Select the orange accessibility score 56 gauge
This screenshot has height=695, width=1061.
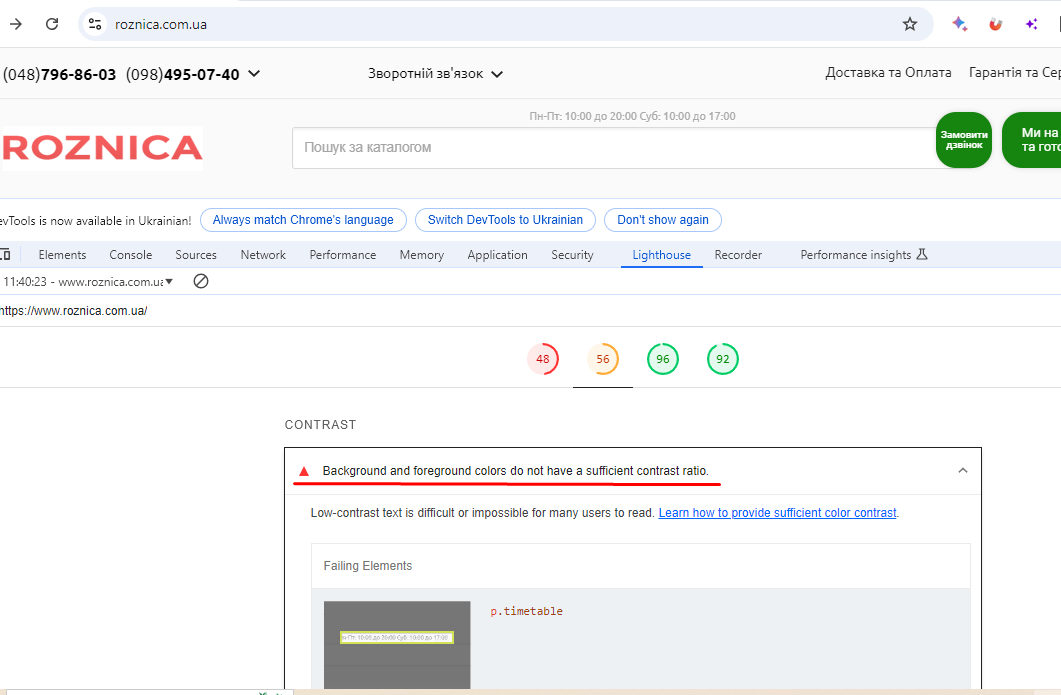[603, 359]
